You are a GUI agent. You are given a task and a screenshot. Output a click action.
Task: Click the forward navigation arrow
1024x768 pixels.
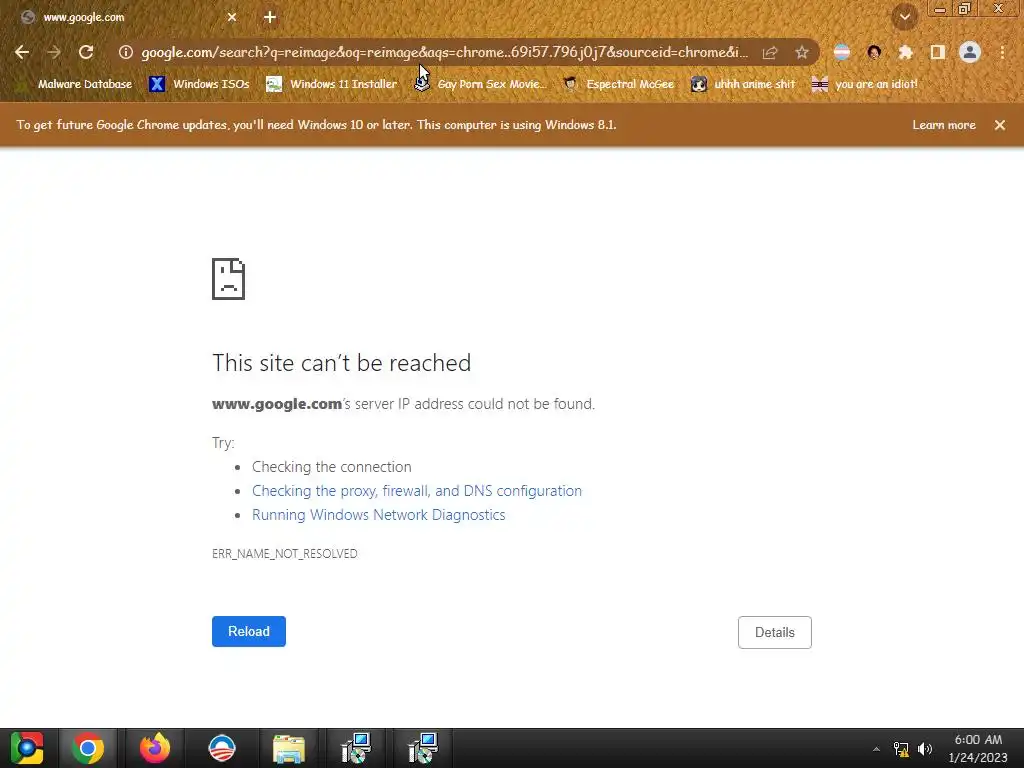(x=54, y=52)
